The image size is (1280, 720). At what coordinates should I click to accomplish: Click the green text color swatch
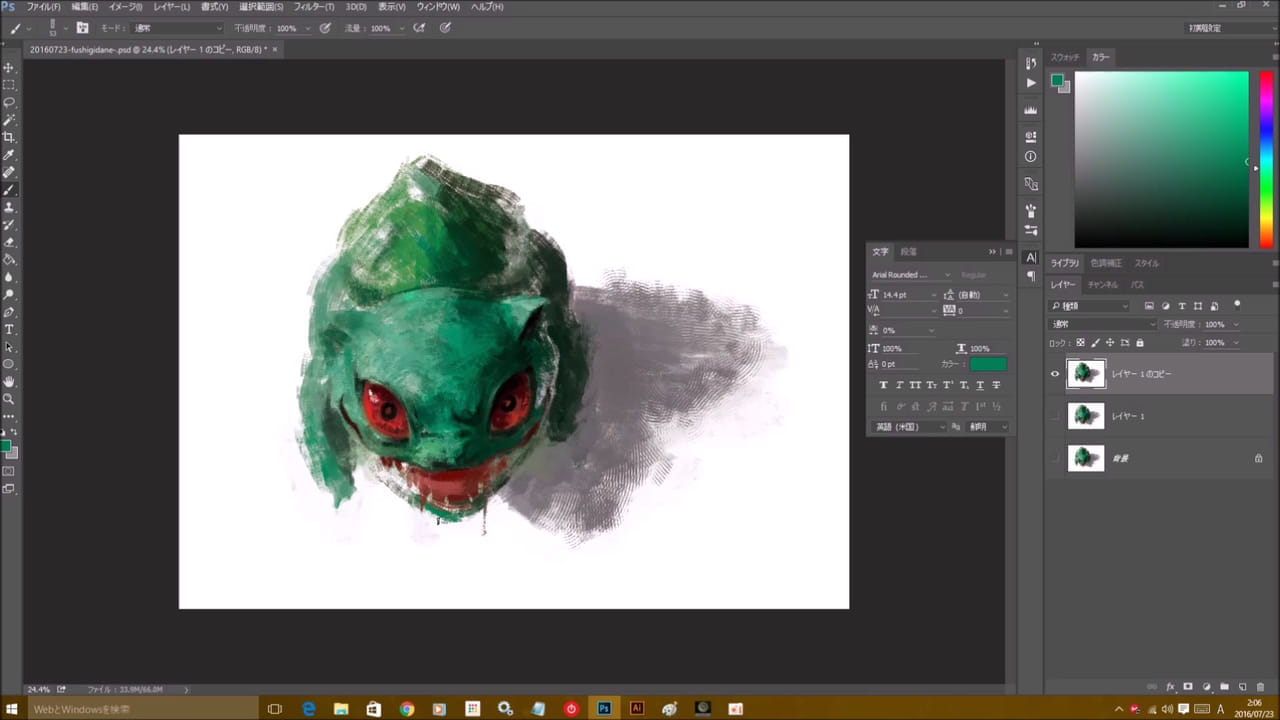[x=988, y=364]
